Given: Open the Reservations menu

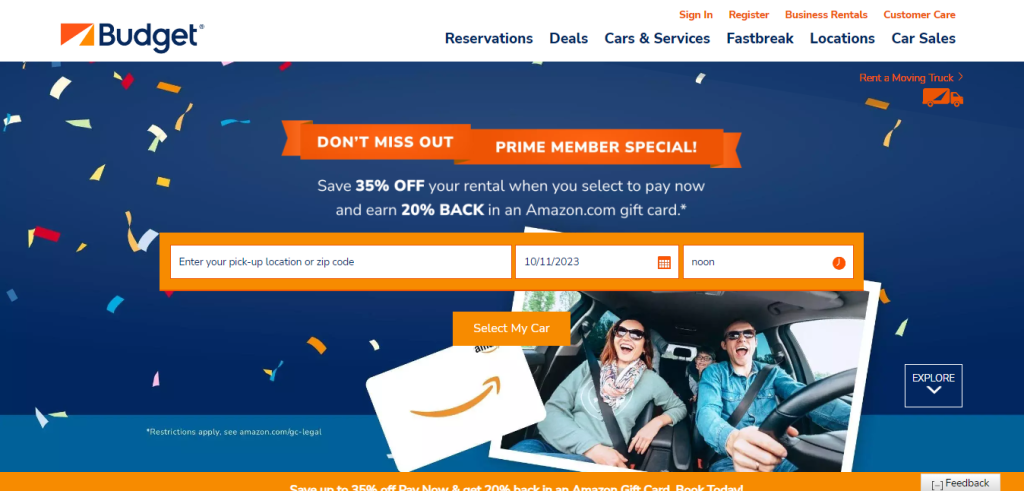Looking at the screenshot, I should pos(488,39).
